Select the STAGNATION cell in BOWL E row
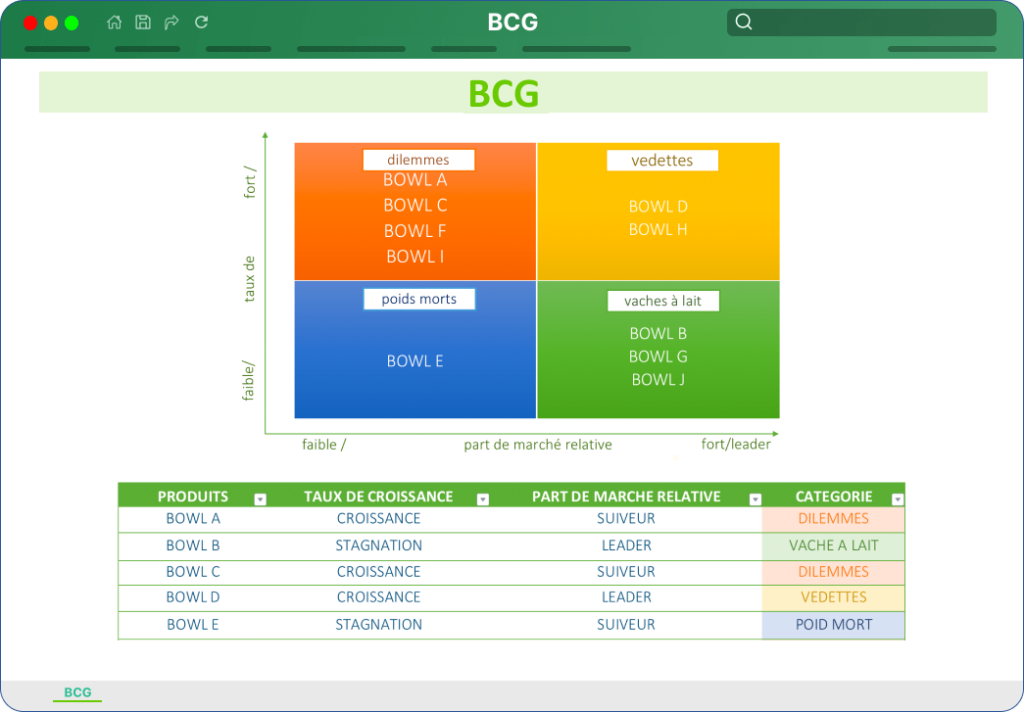1024x712 pixels. point(379,624)
